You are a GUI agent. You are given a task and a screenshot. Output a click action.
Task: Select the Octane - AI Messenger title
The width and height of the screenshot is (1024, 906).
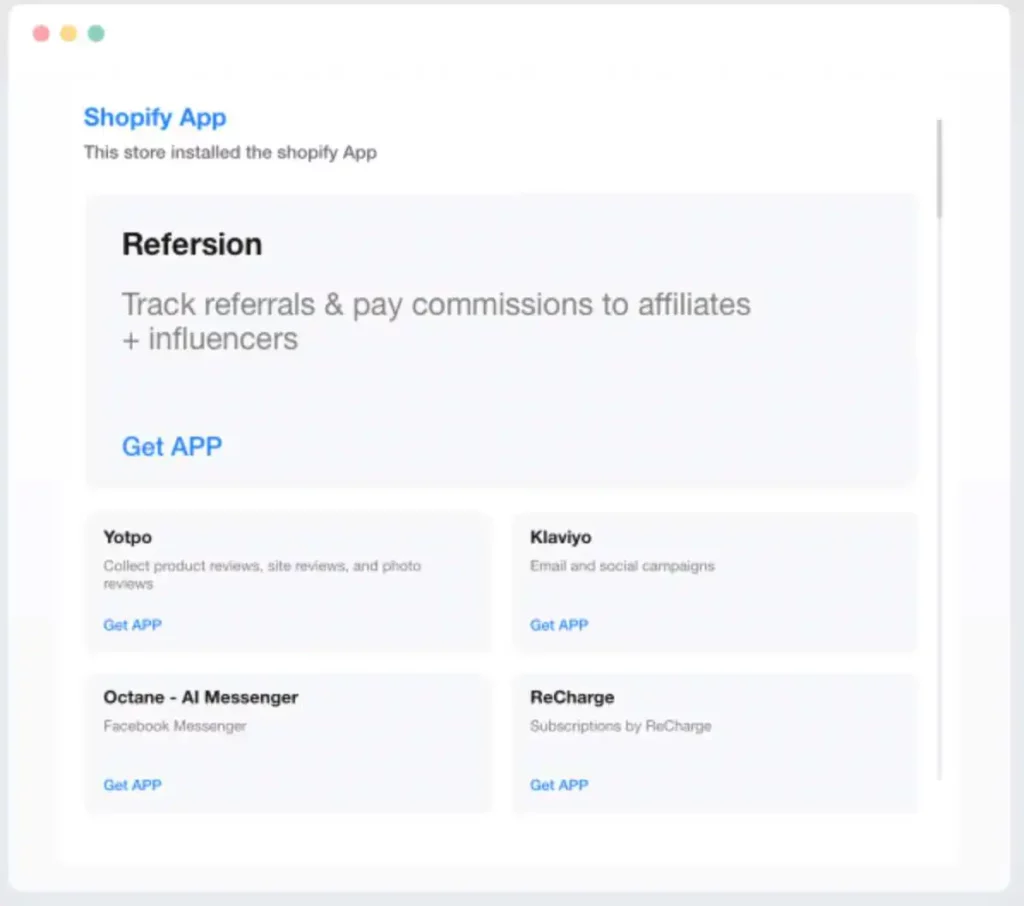pos(200,698)
